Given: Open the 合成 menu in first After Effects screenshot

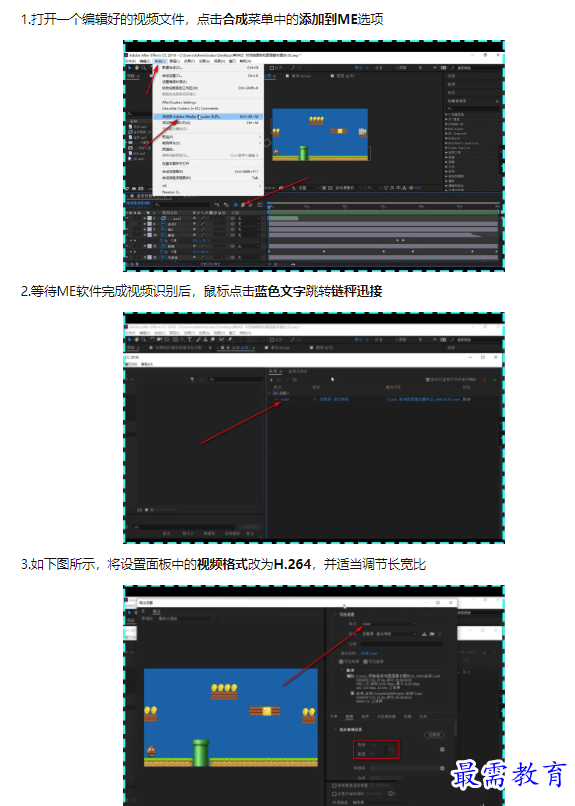Looking at the screenshot, I should (x=159, y=61).
